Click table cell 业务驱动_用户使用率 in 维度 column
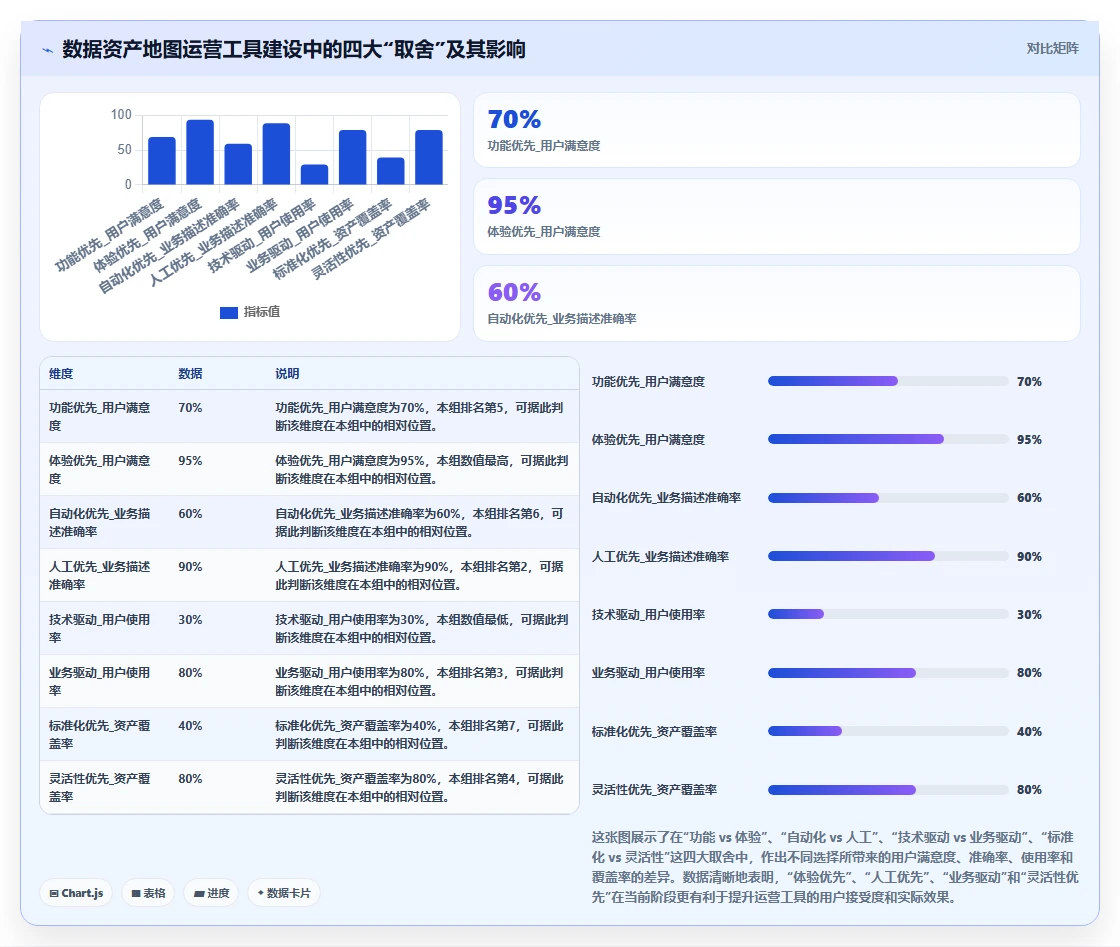 coord(99,681)
